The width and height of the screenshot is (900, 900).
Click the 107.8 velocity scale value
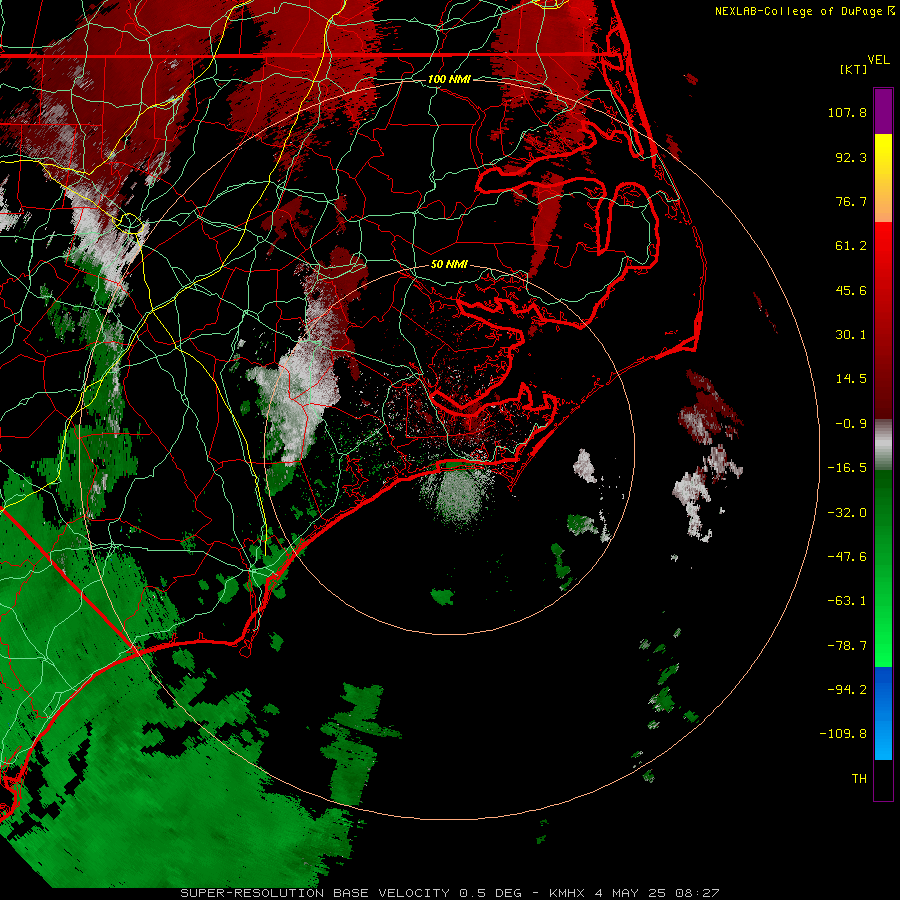(x=847, y=112)
